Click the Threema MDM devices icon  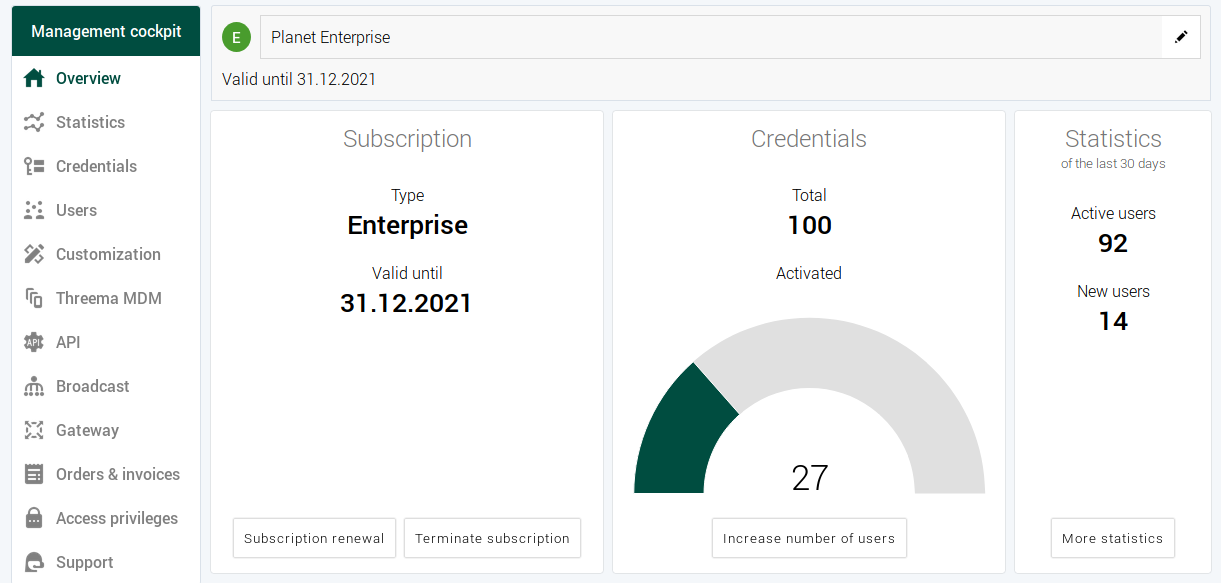pyautogui.click(x=34, y=298)
